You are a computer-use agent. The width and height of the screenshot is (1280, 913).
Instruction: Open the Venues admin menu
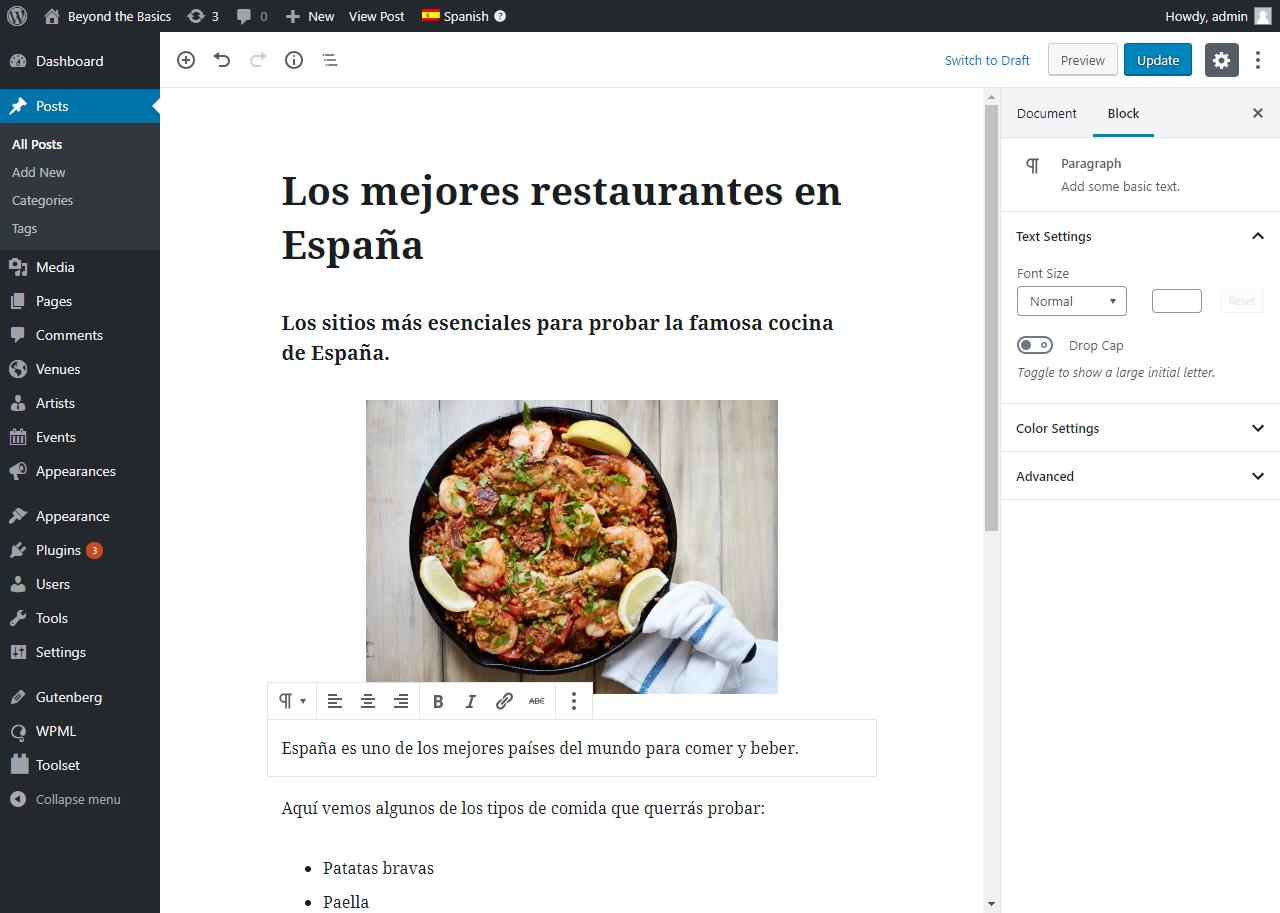pos(58,369)
